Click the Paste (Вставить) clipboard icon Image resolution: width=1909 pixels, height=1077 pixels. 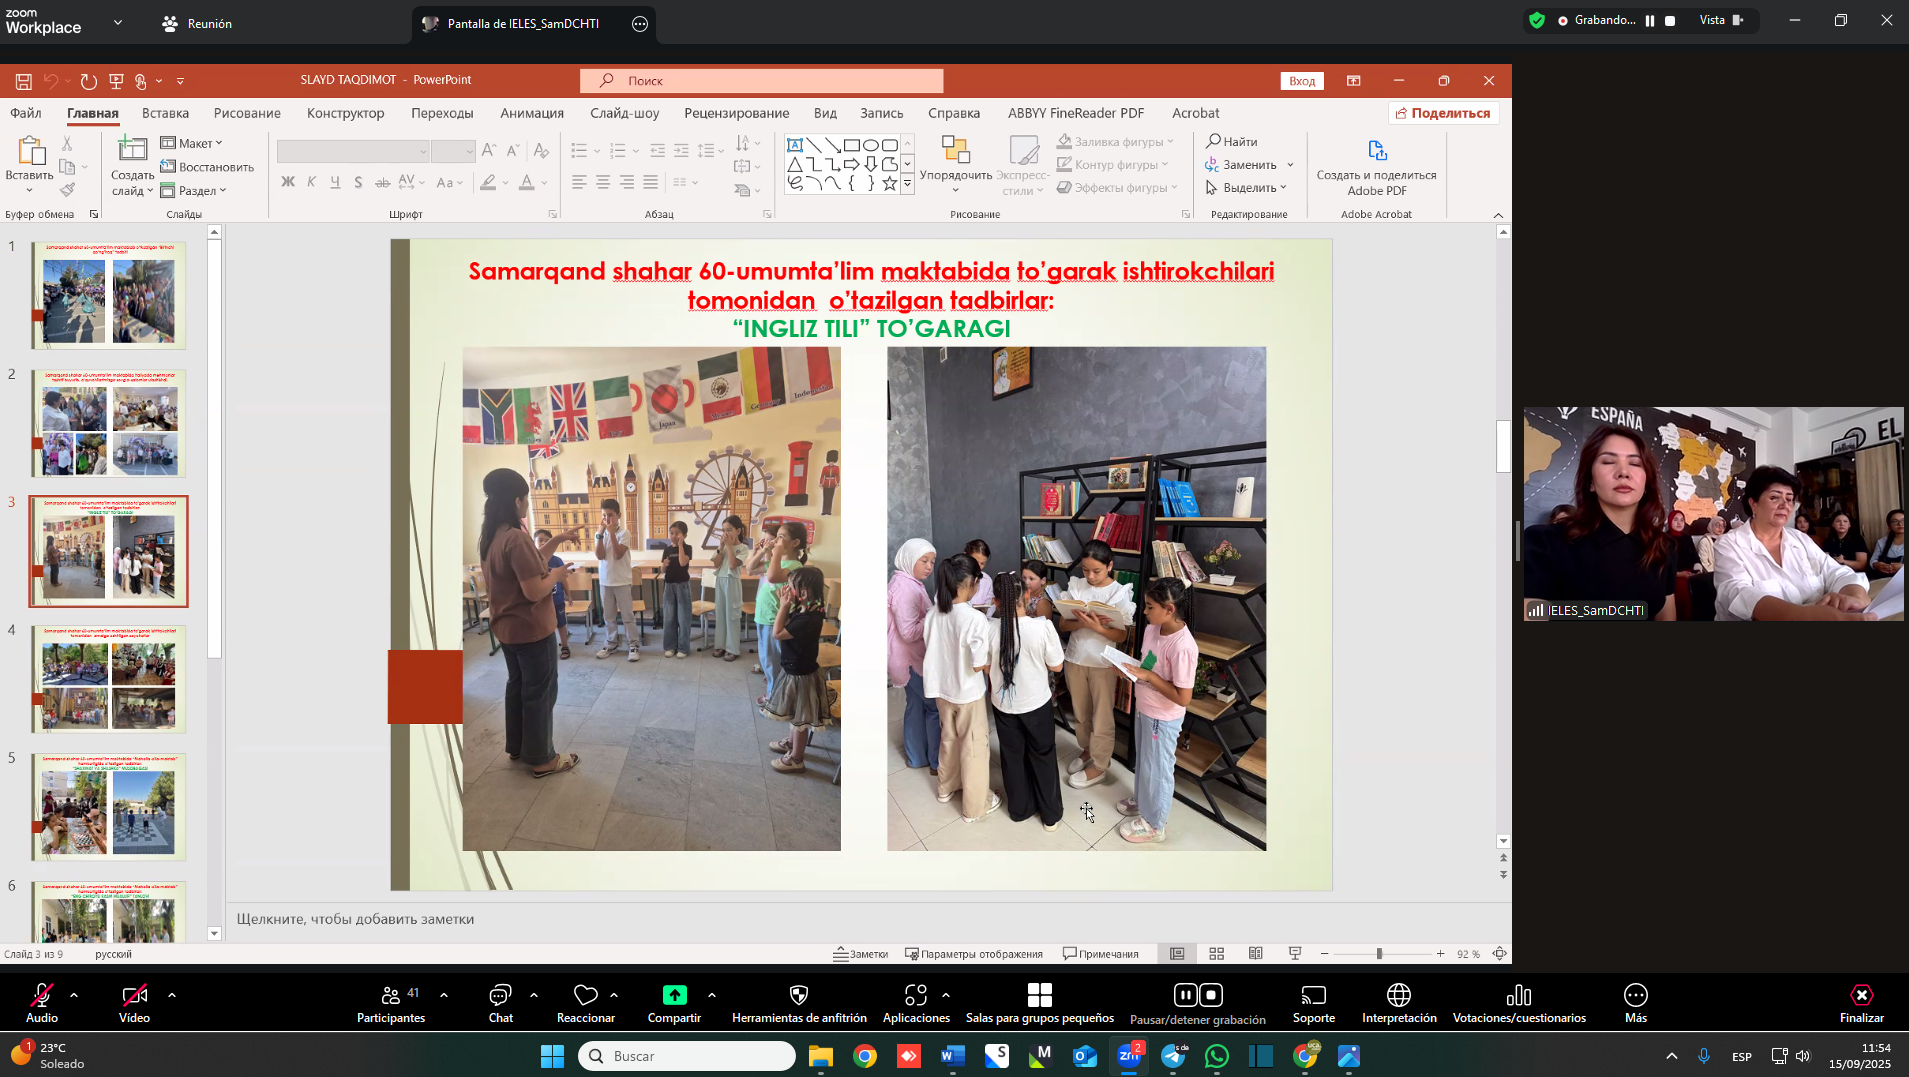(30, 152)
